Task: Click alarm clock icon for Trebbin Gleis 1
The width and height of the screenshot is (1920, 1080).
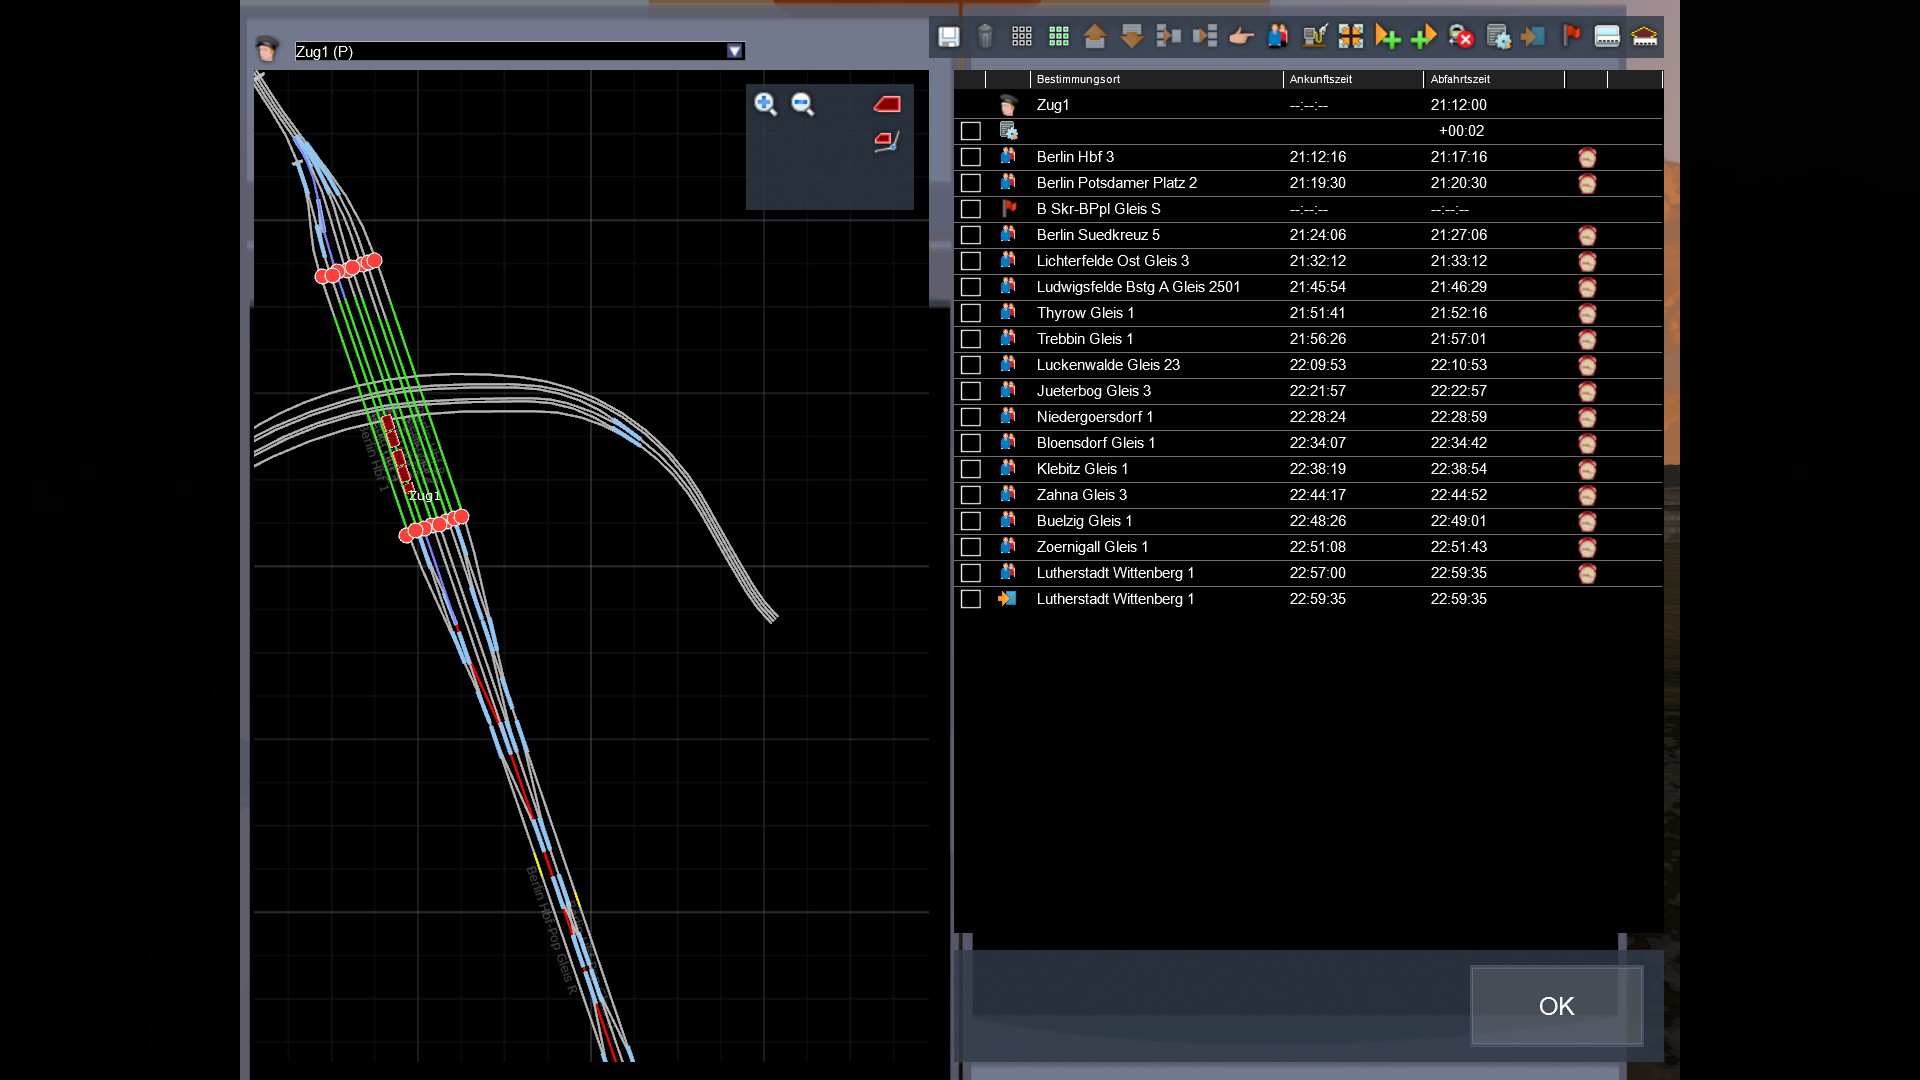Action: [x=1587, y=339]
